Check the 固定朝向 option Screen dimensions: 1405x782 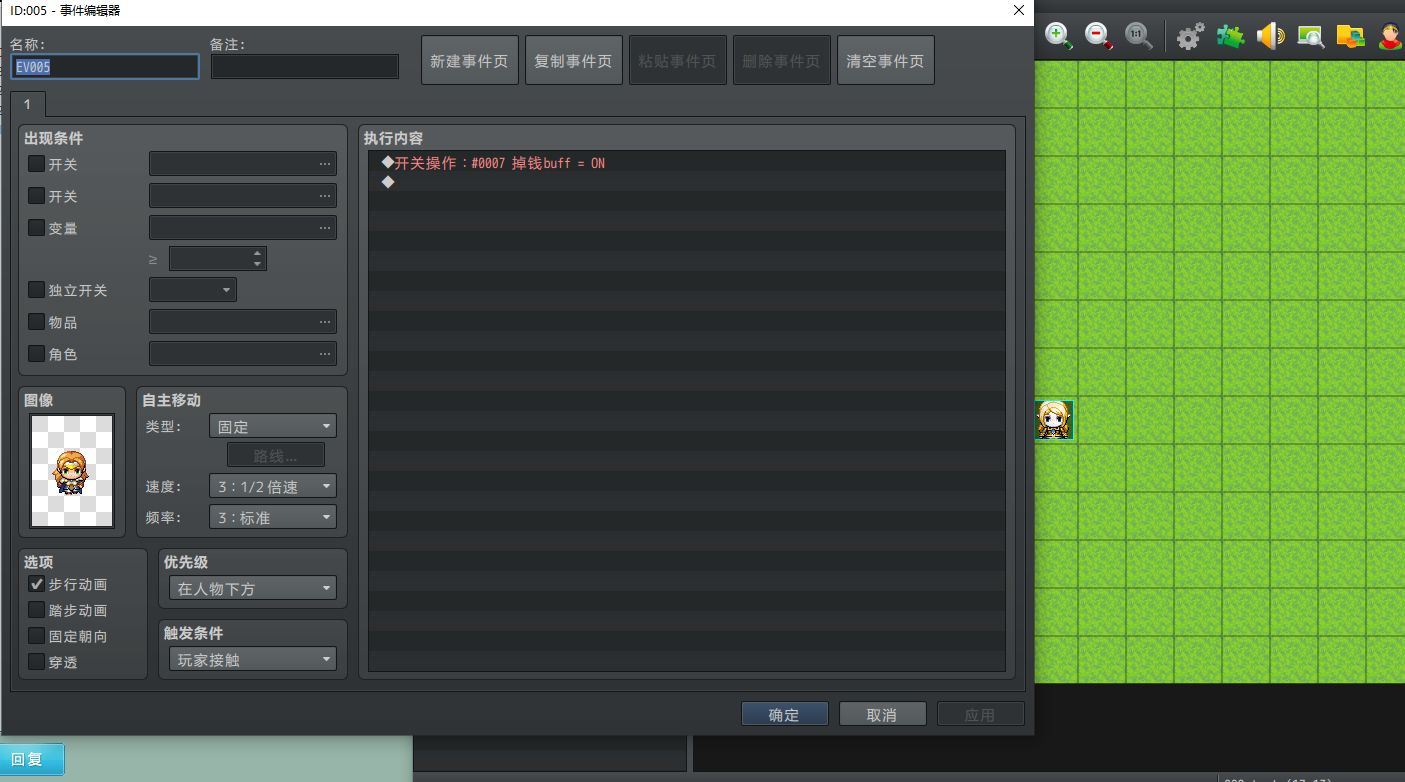[x=36, y=636]
